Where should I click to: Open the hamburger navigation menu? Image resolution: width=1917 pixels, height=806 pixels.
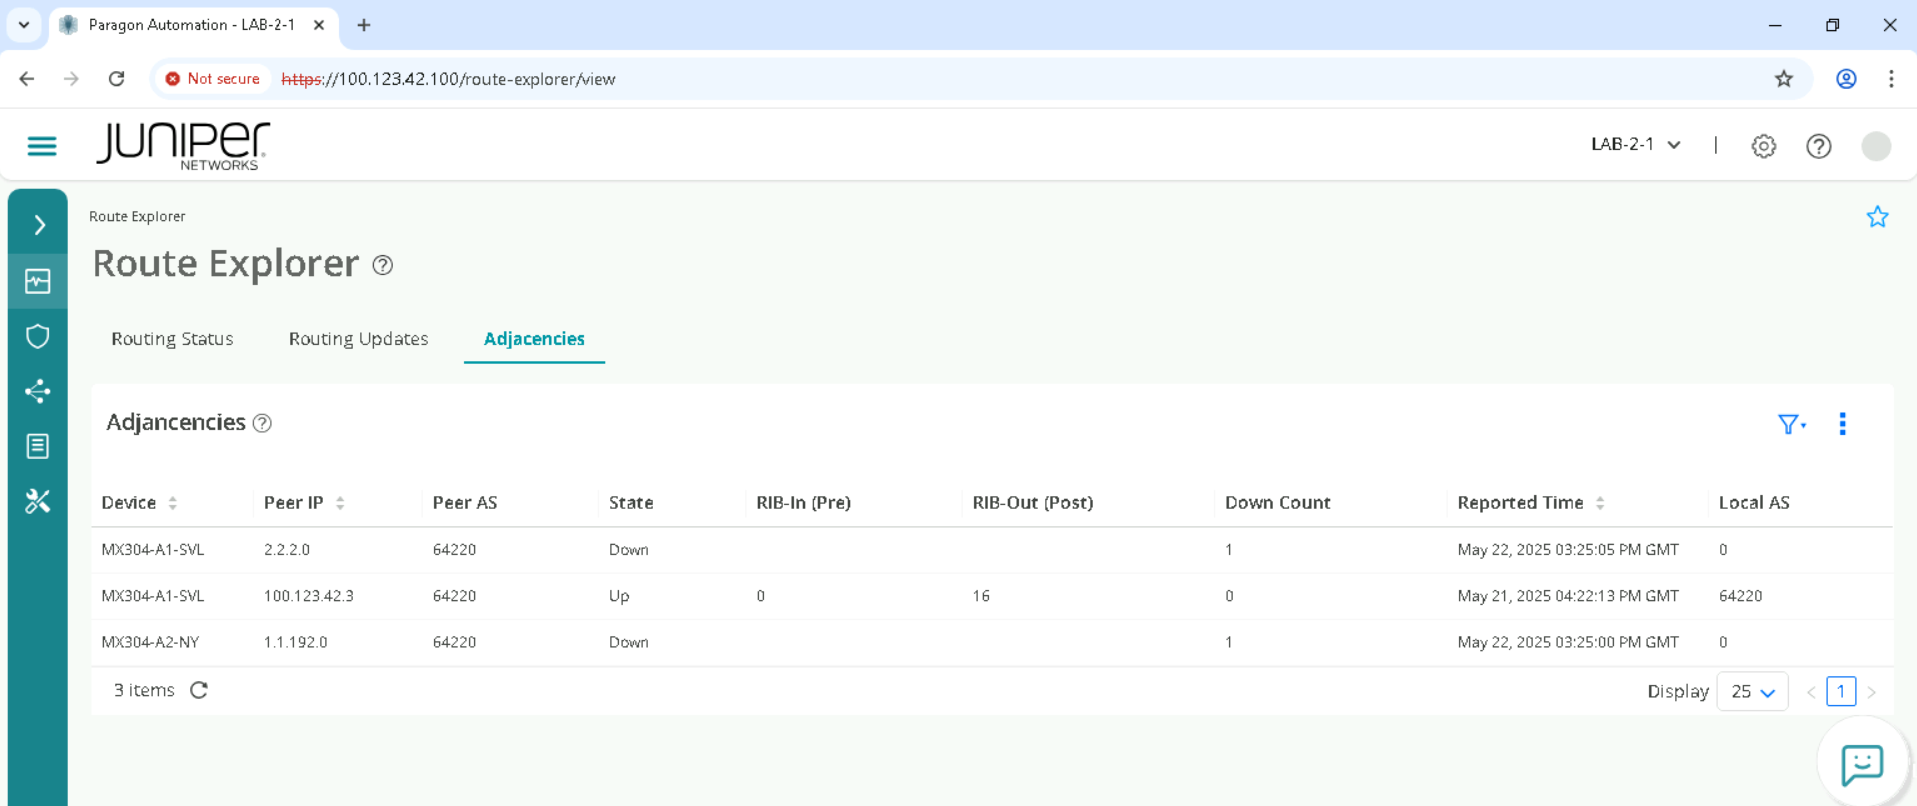point(41,146)
